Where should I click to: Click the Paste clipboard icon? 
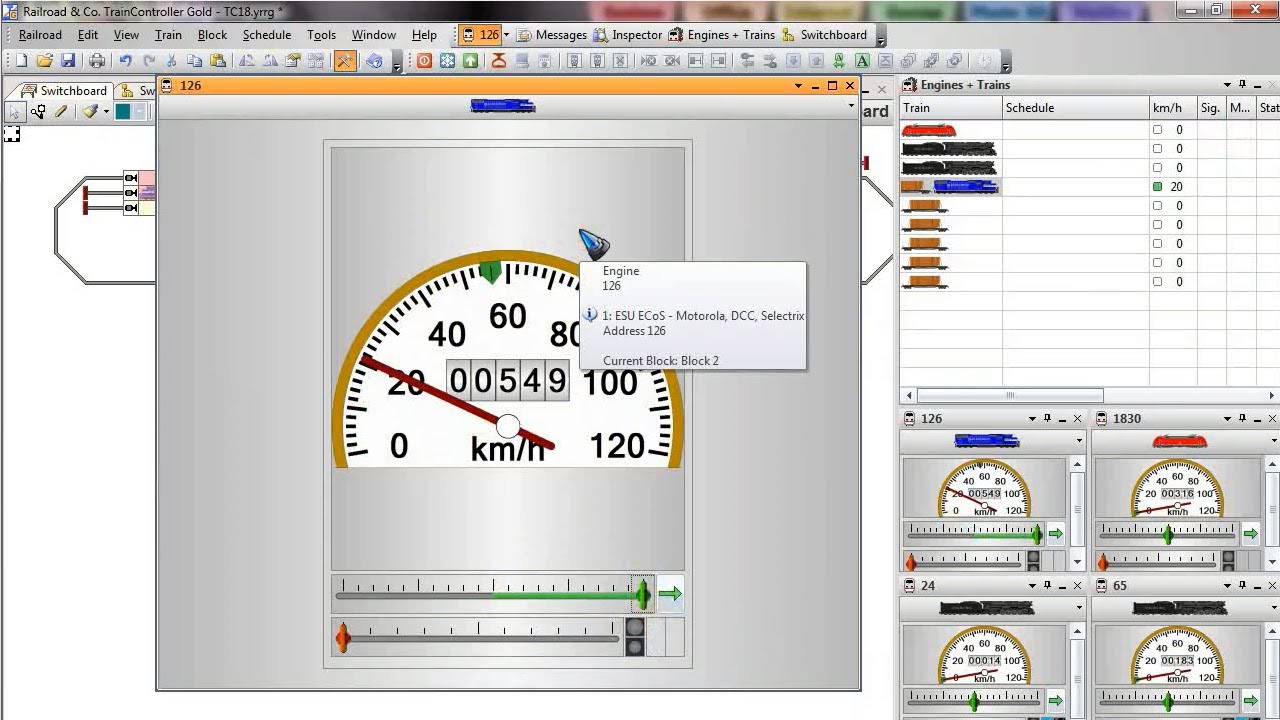point(217,61)
